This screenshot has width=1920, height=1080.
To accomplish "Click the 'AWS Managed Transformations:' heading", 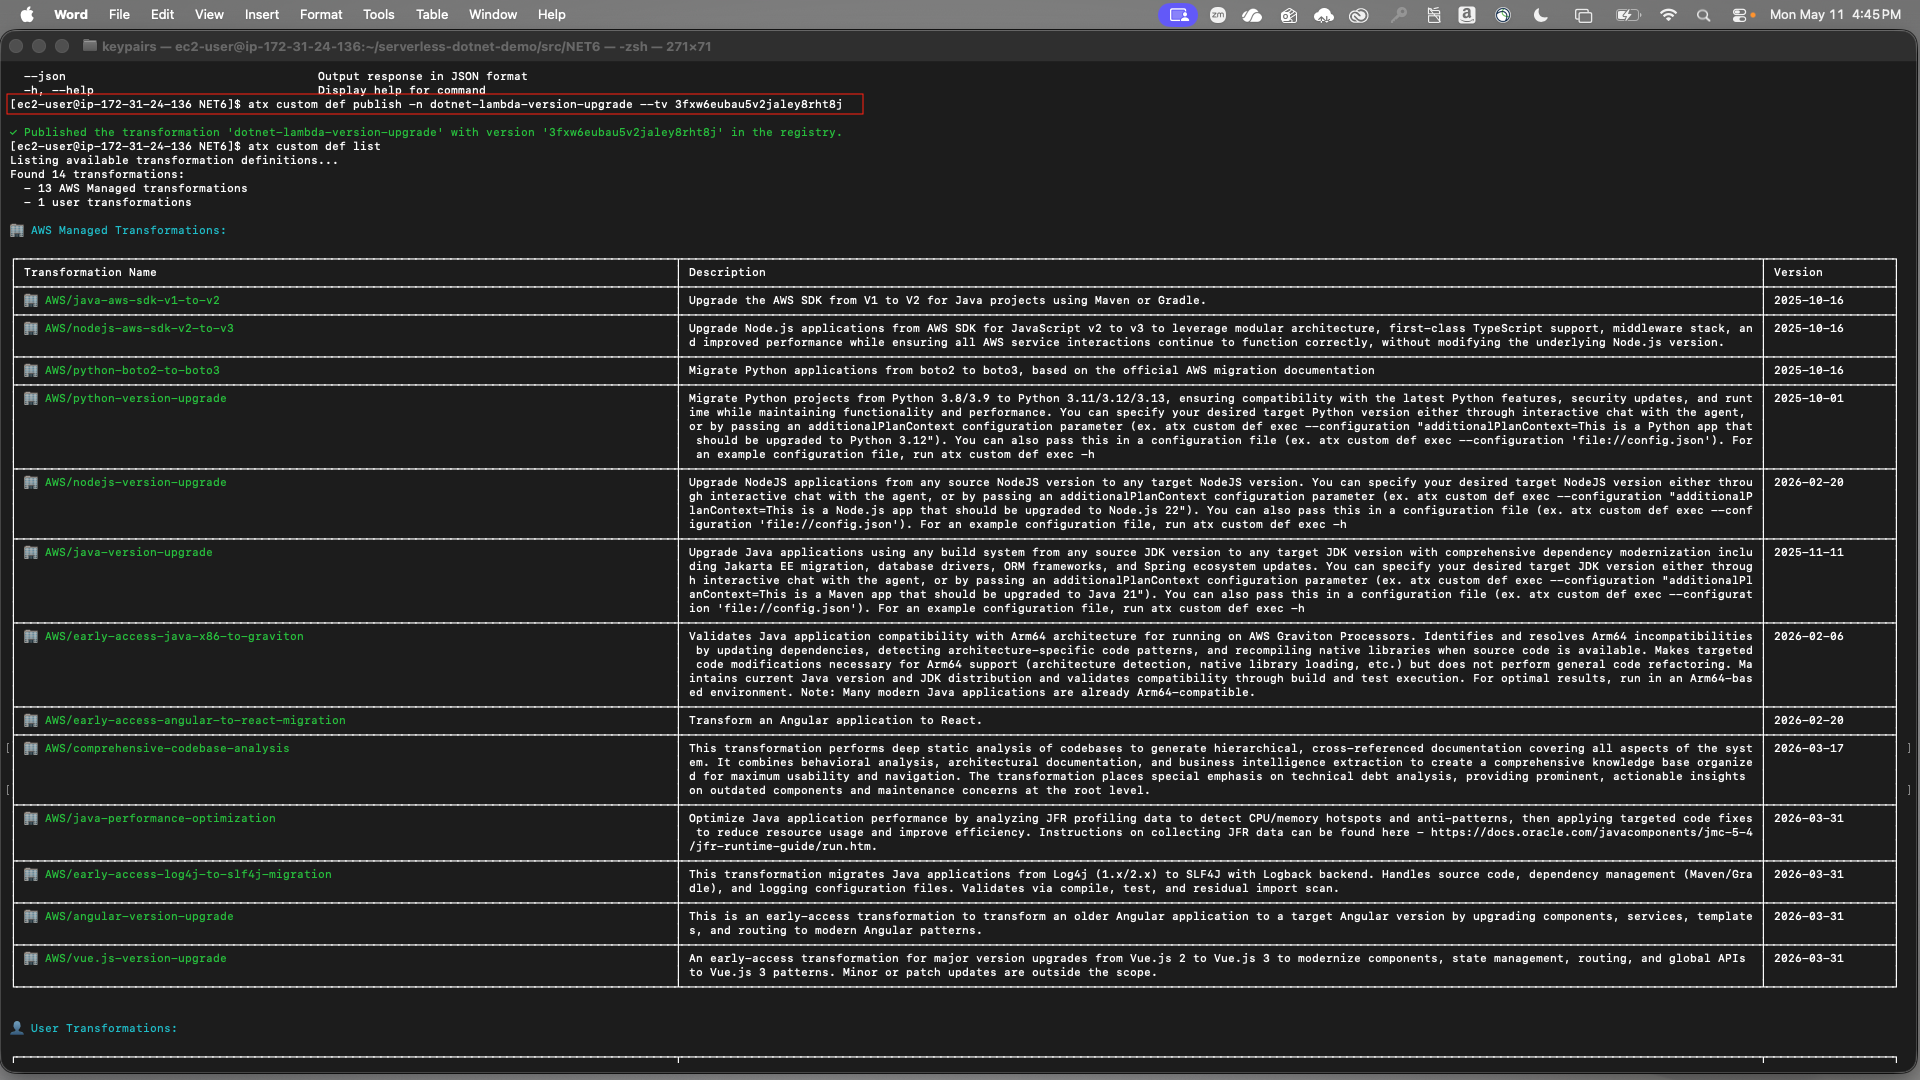I will [x=128, y=230].
